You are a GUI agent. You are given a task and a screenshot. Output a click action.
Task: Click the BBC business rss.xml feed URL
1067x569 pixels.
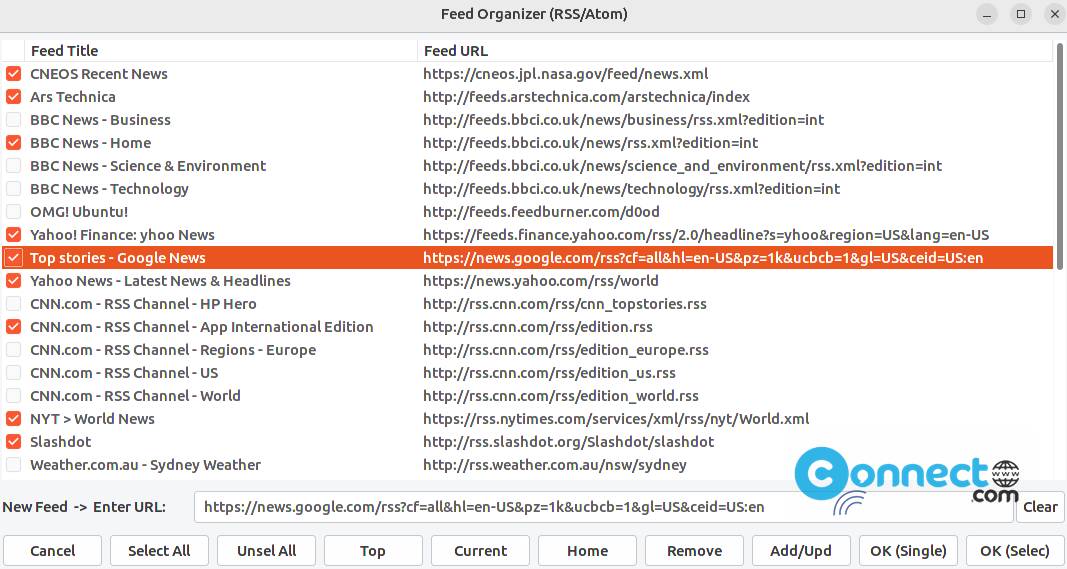pos(623,120)
